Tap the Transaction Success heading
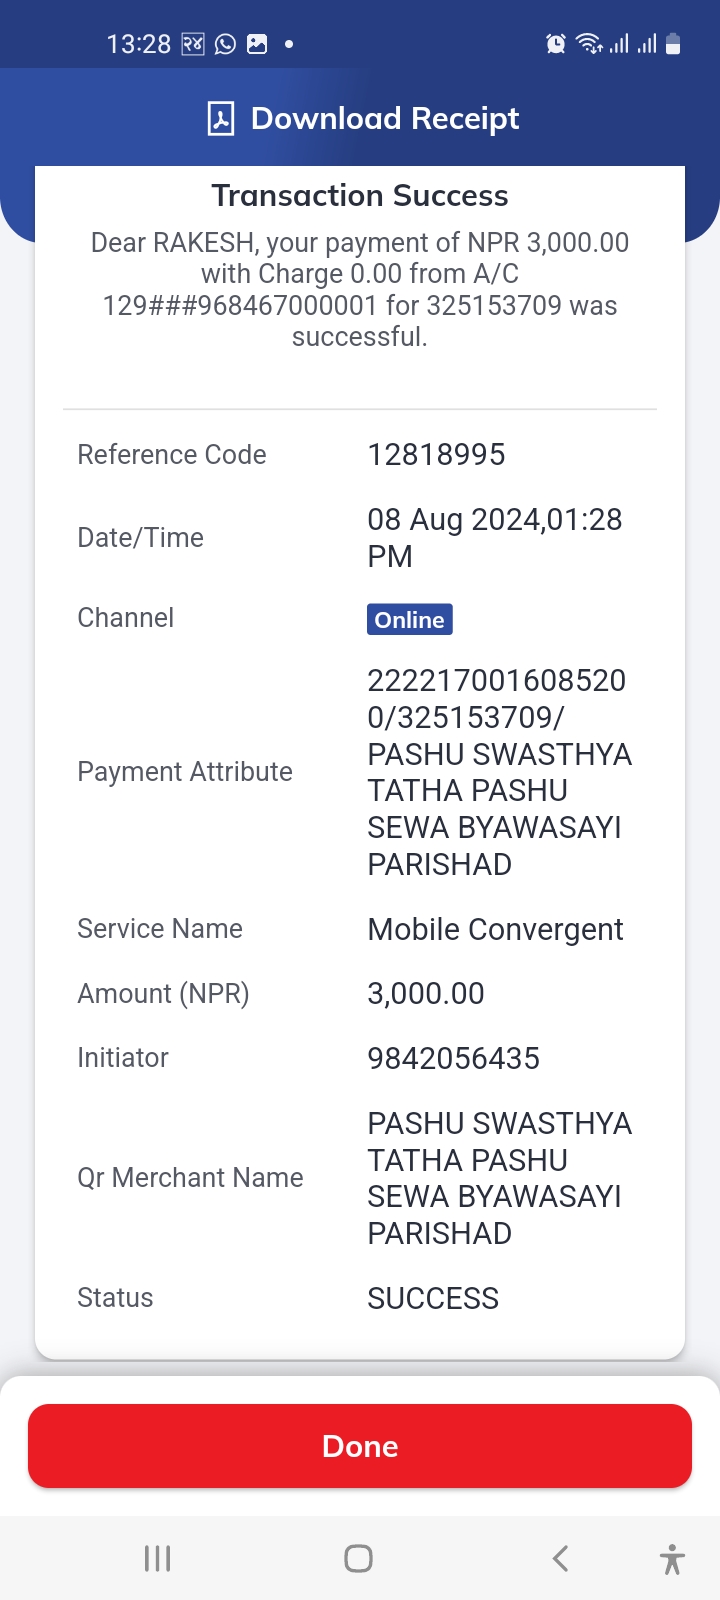720x1600 pixels. coord(360,196)
